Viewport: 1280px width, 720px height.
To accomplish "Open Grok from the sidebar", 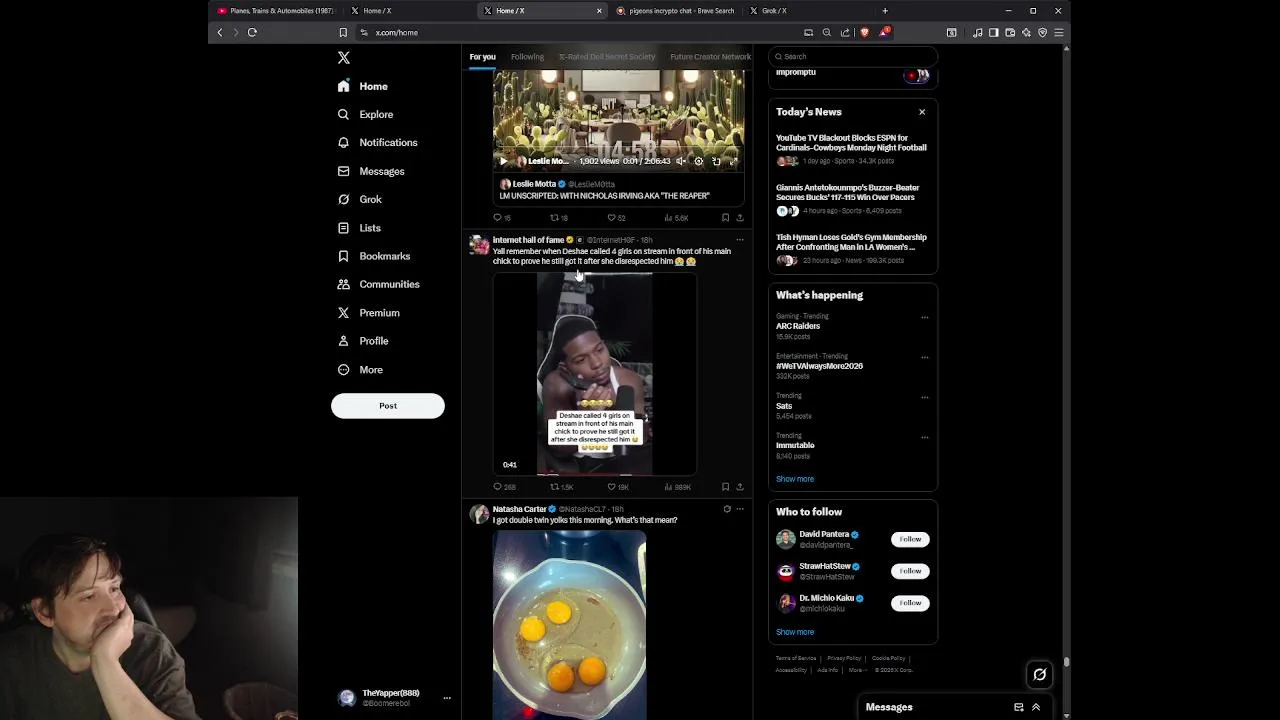I will (x=360, y=199).
